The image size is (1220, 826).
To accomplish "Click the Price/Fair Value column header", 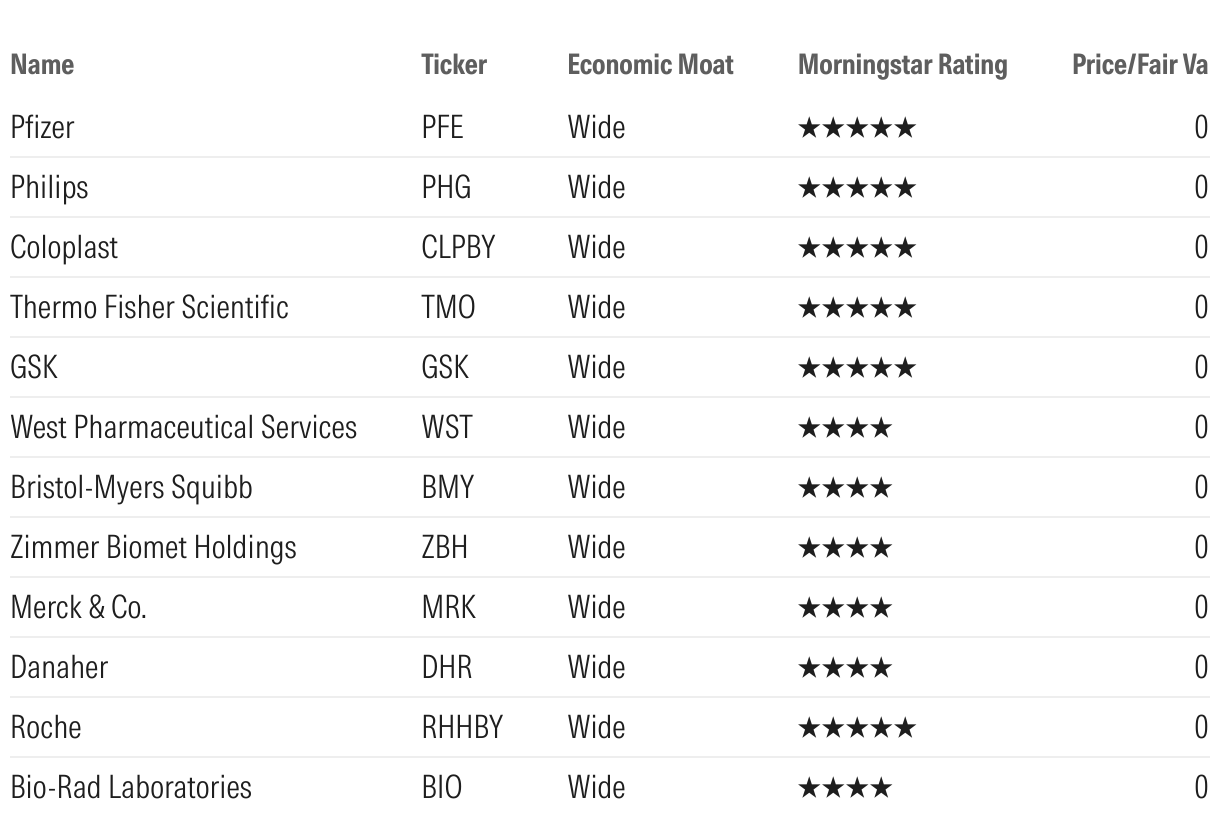I will tap(1146, 65).
